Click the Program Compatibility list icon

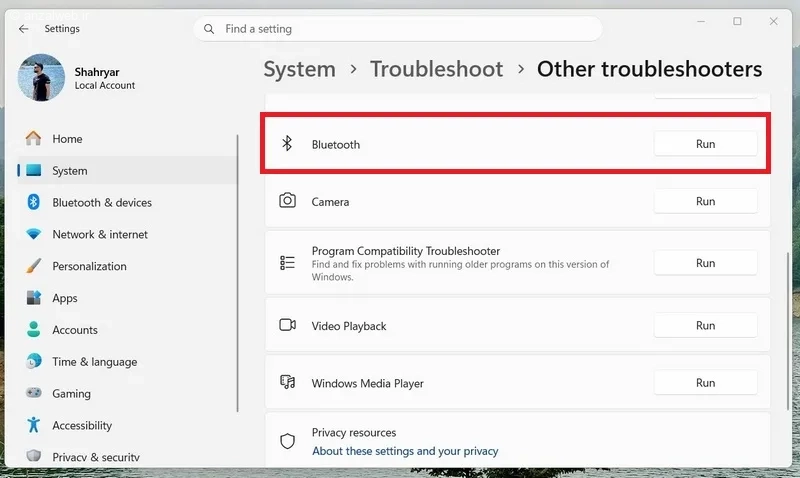287,262
